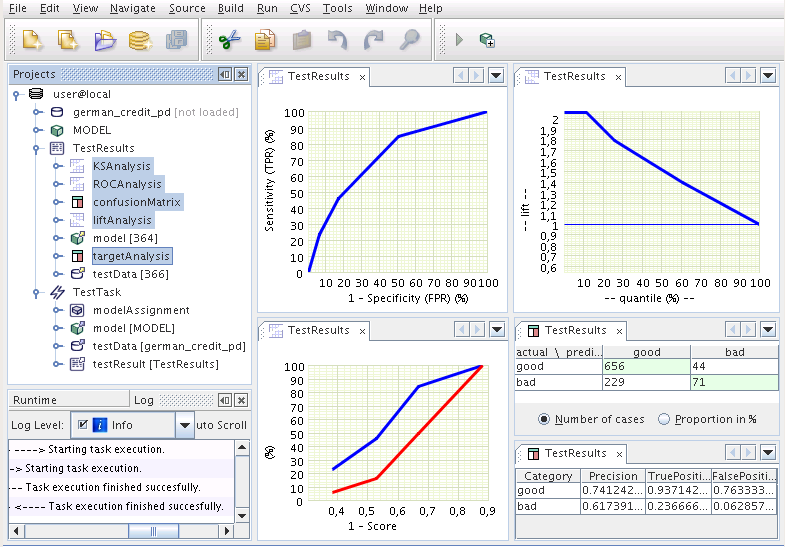
Task: Click the user@local server icon
Action: 36,94
